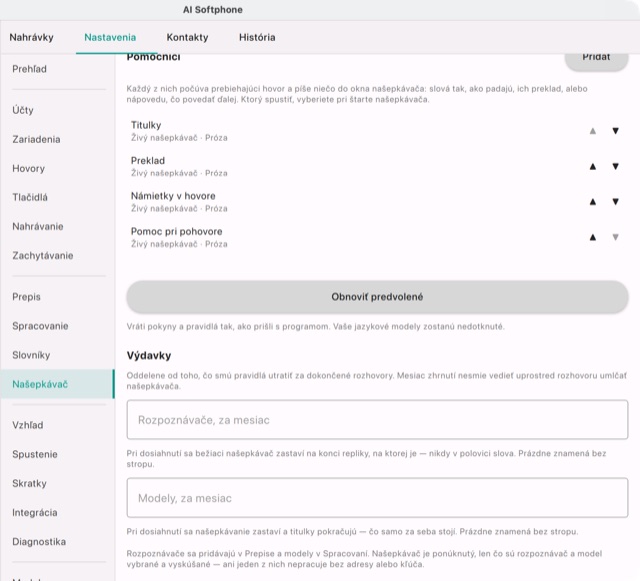Select Spracovanie in sidebar
This screenshot has width=640, height=581.
pyautogui.click(x=58, y=326)
